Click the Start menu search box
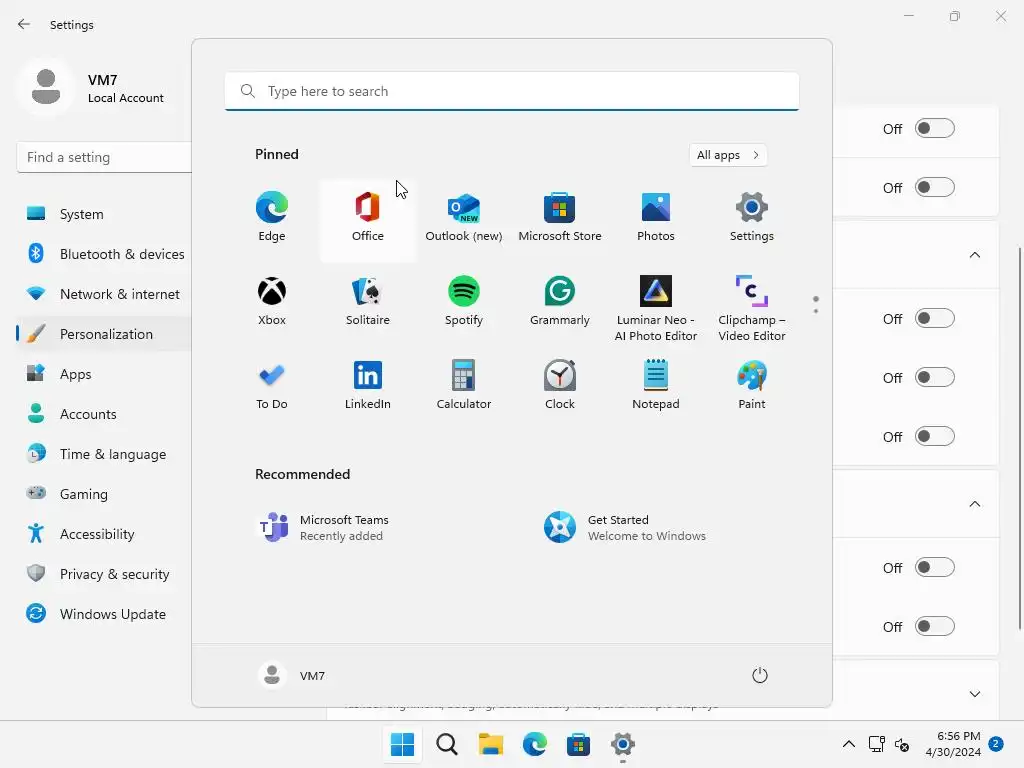1024x768 pixels. click(x=512, y=91)
